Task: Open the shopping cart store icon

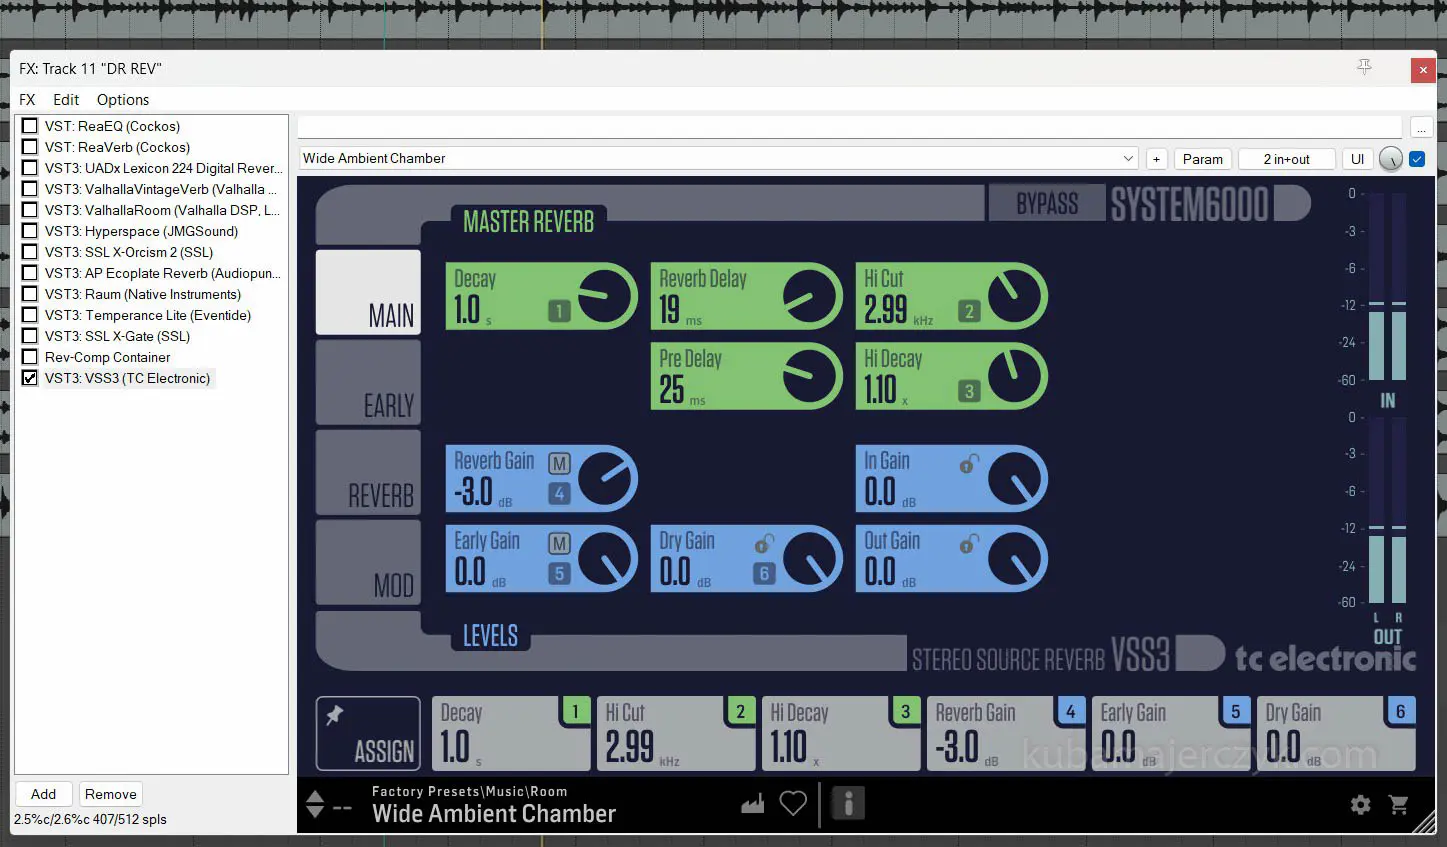Action: pyautogui.click(x=1399, y=804)
